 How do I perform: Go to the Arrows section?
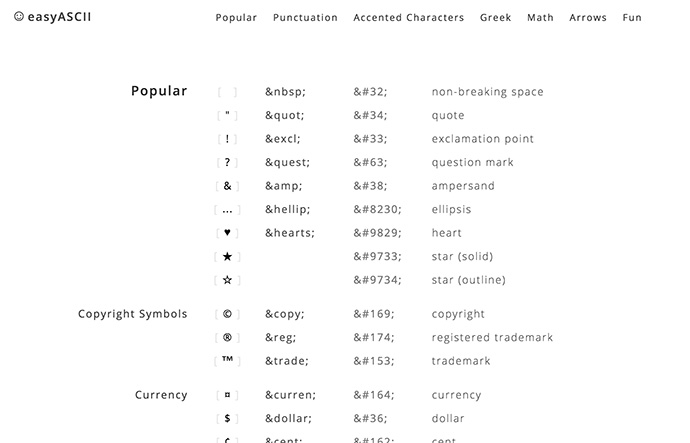(588, 18)
